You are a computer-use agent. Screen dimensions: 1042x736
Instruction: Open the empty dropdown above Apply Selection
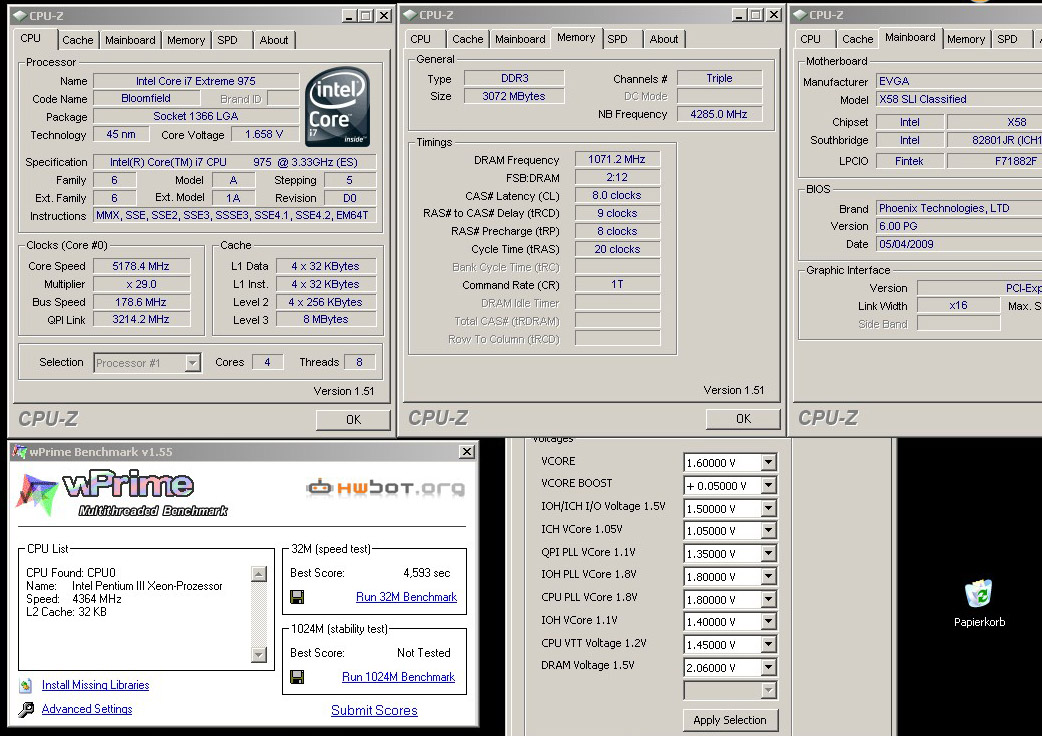(768, 690)
